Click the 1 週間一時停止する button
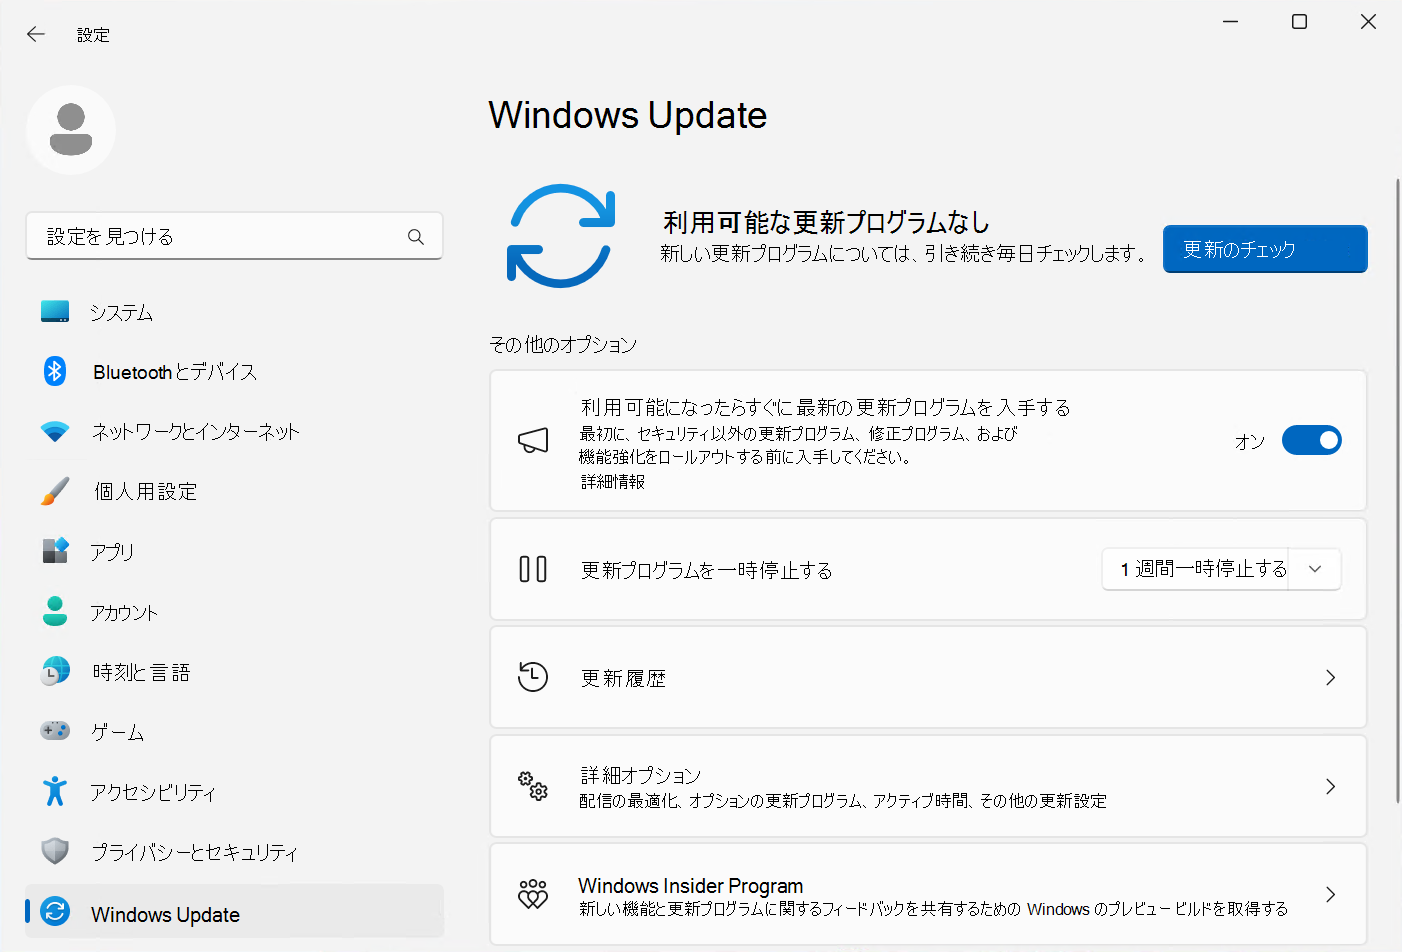 (1196, 569)
